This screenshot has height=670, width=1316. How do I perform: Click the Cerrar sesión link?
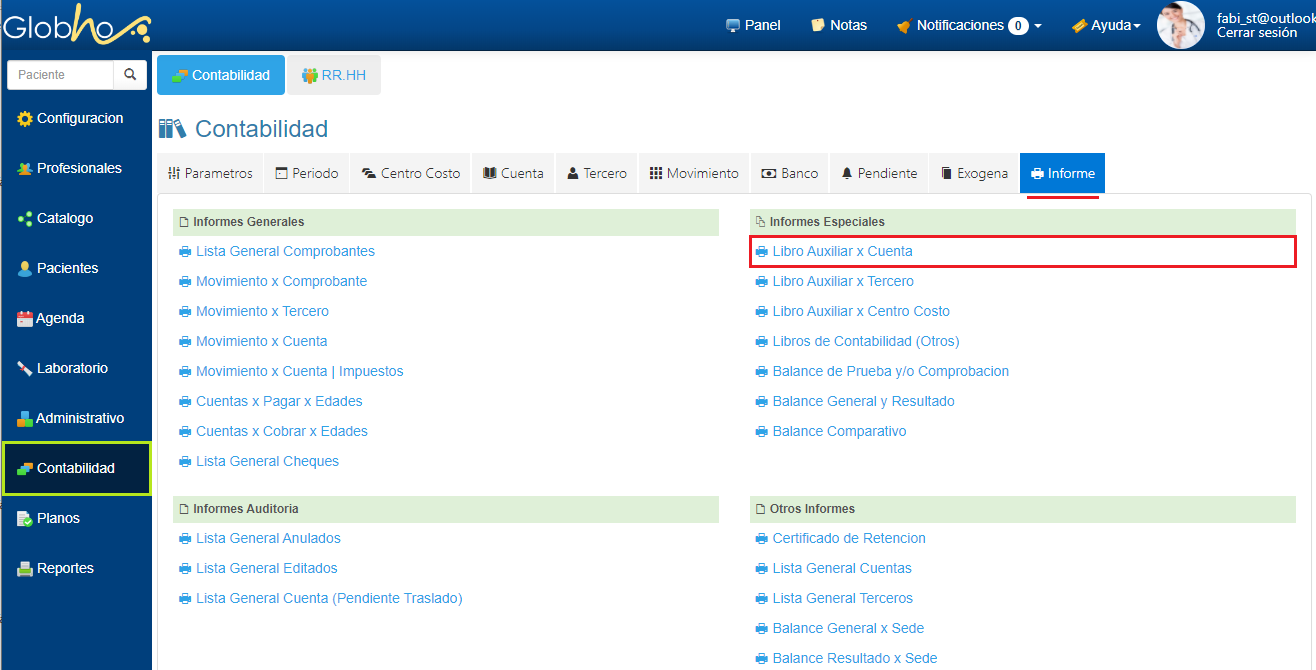[1256, 33]
